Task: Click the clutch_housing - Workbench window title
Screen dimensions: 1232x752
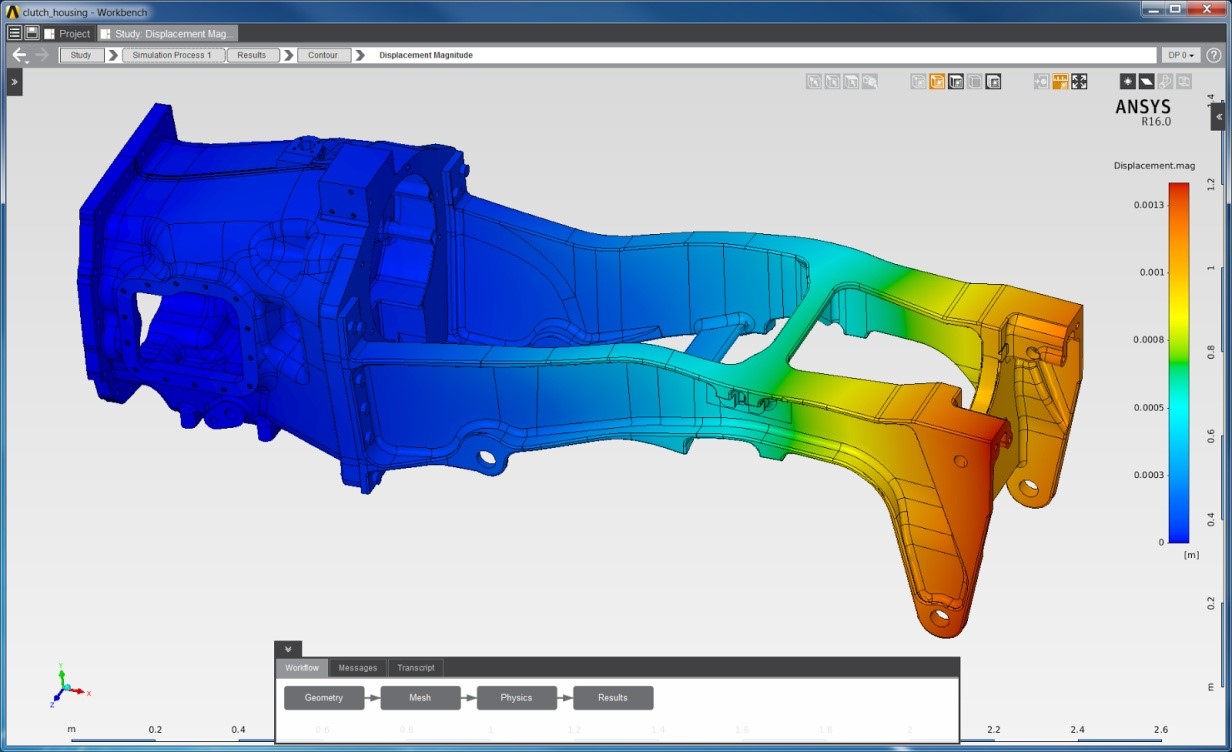Action: (x=83, y=12)
